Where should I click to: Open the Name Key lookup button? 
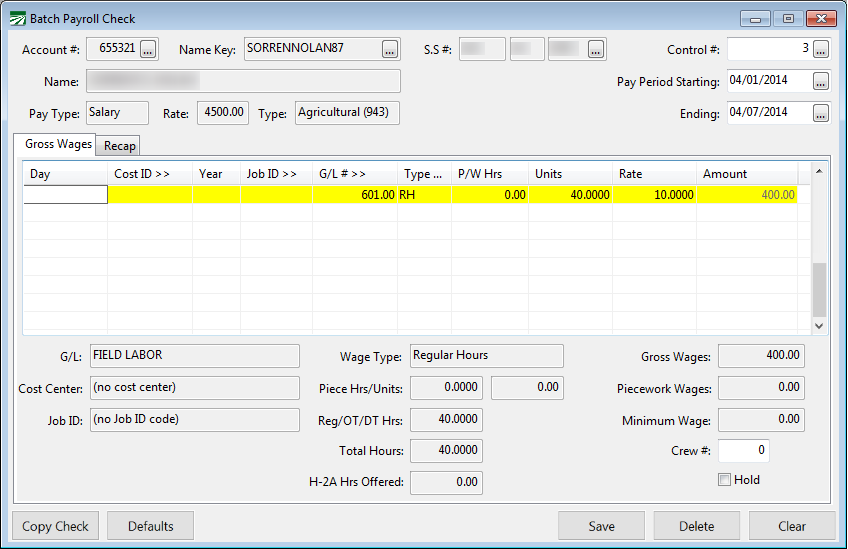389,49
